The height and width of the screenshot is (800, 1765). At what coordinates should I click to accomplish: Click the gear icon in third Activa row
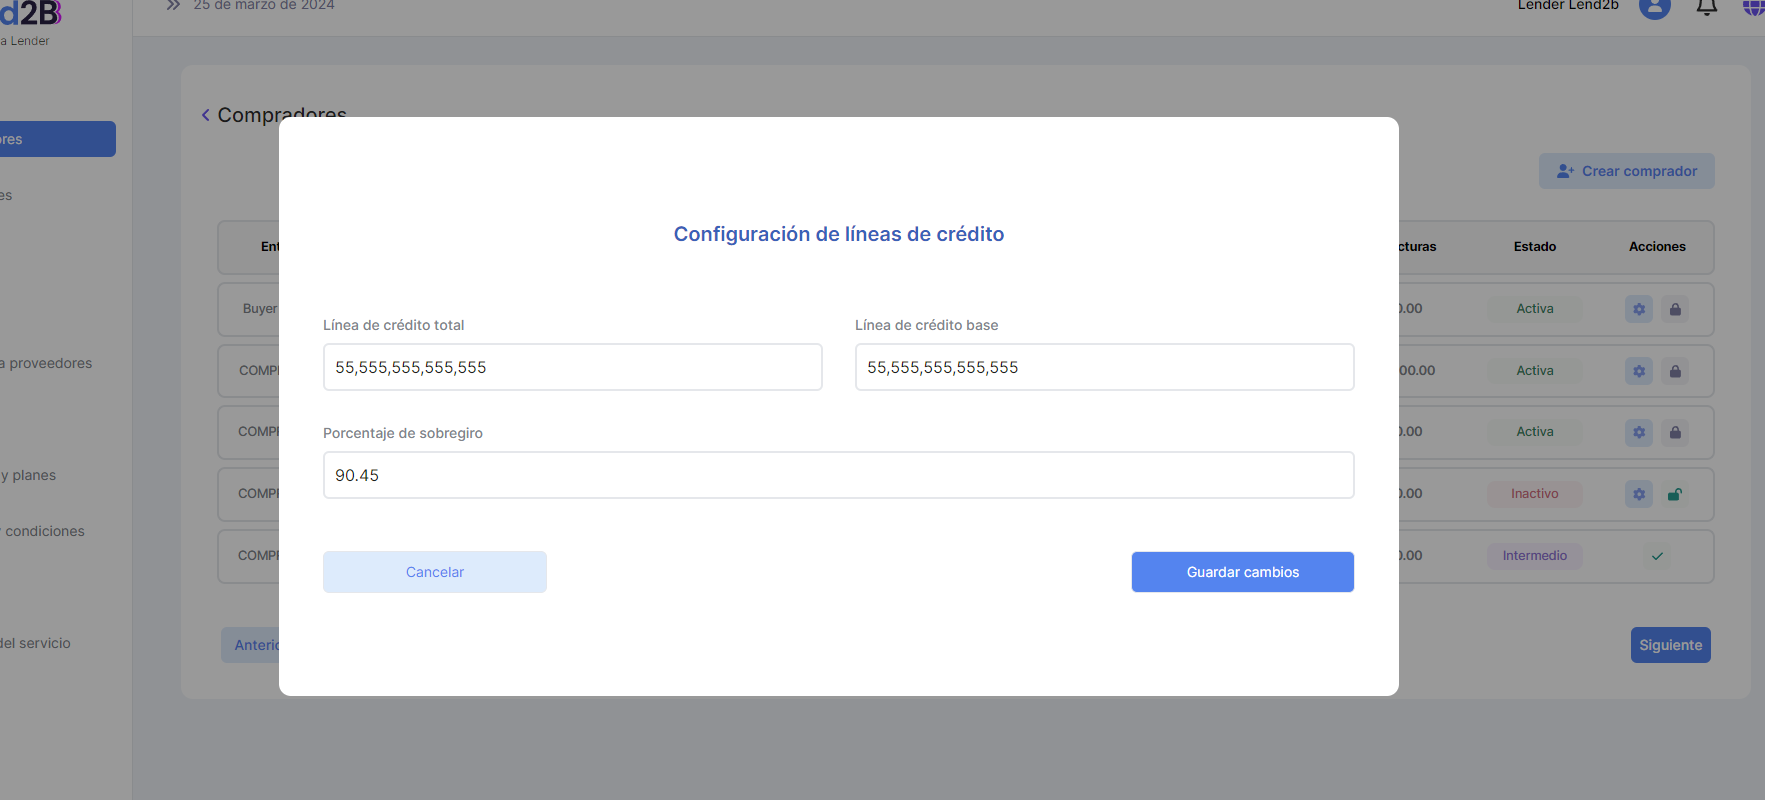coord(1638,432)
